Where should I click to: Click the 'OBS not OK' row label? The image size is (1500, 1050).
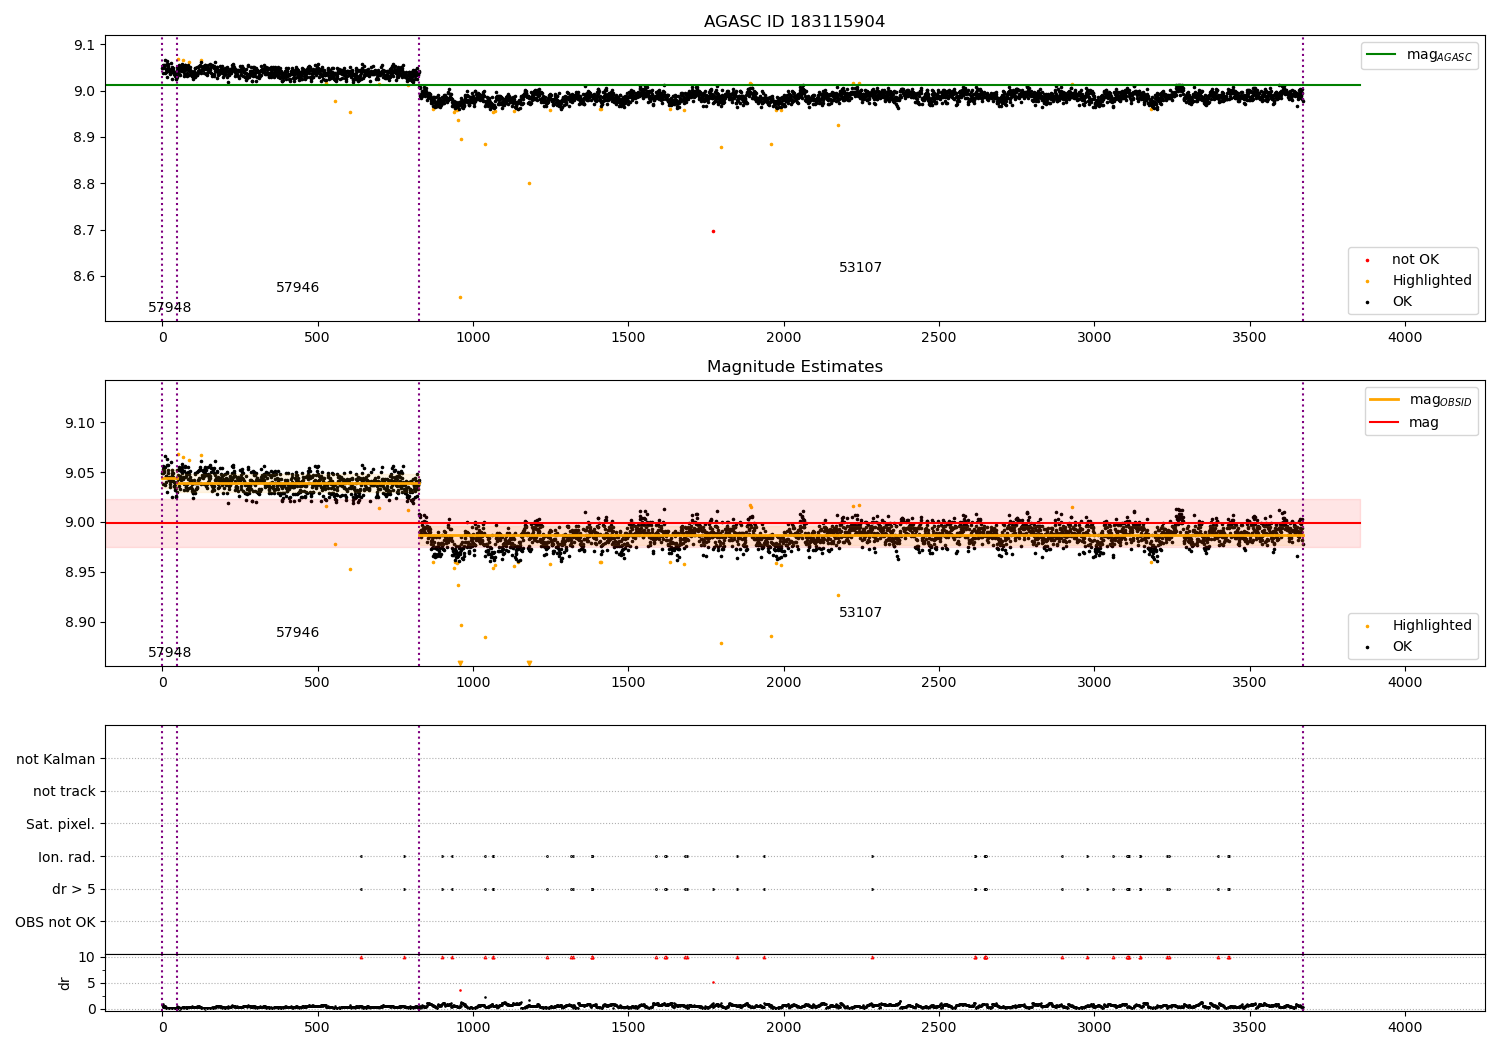(56, 922)
